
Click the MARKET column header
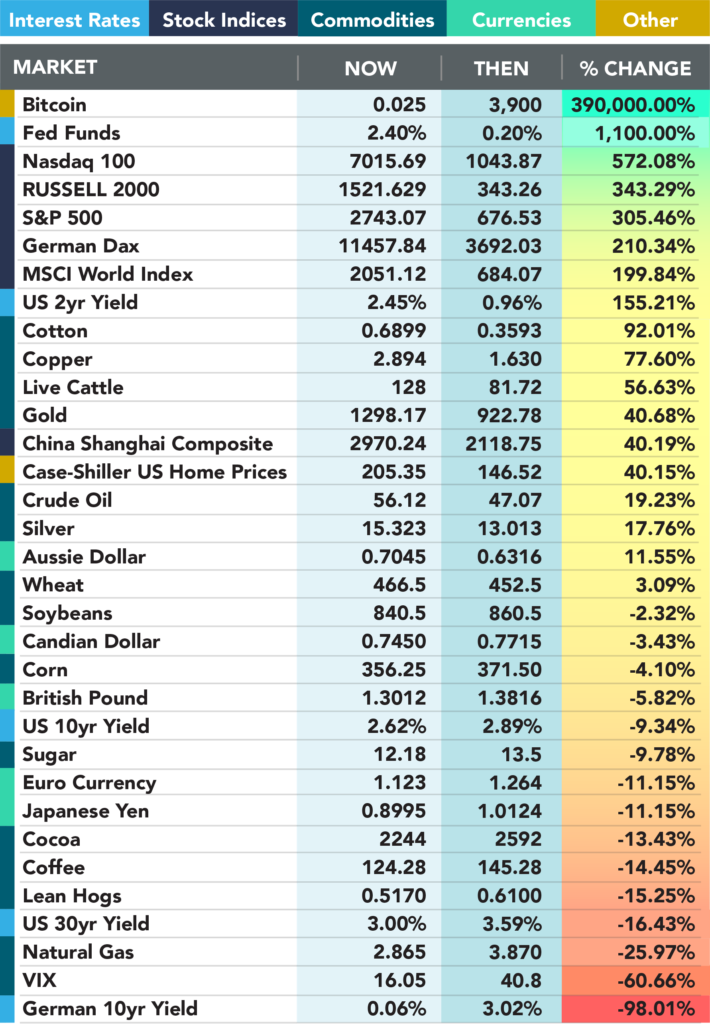point(55,67)
